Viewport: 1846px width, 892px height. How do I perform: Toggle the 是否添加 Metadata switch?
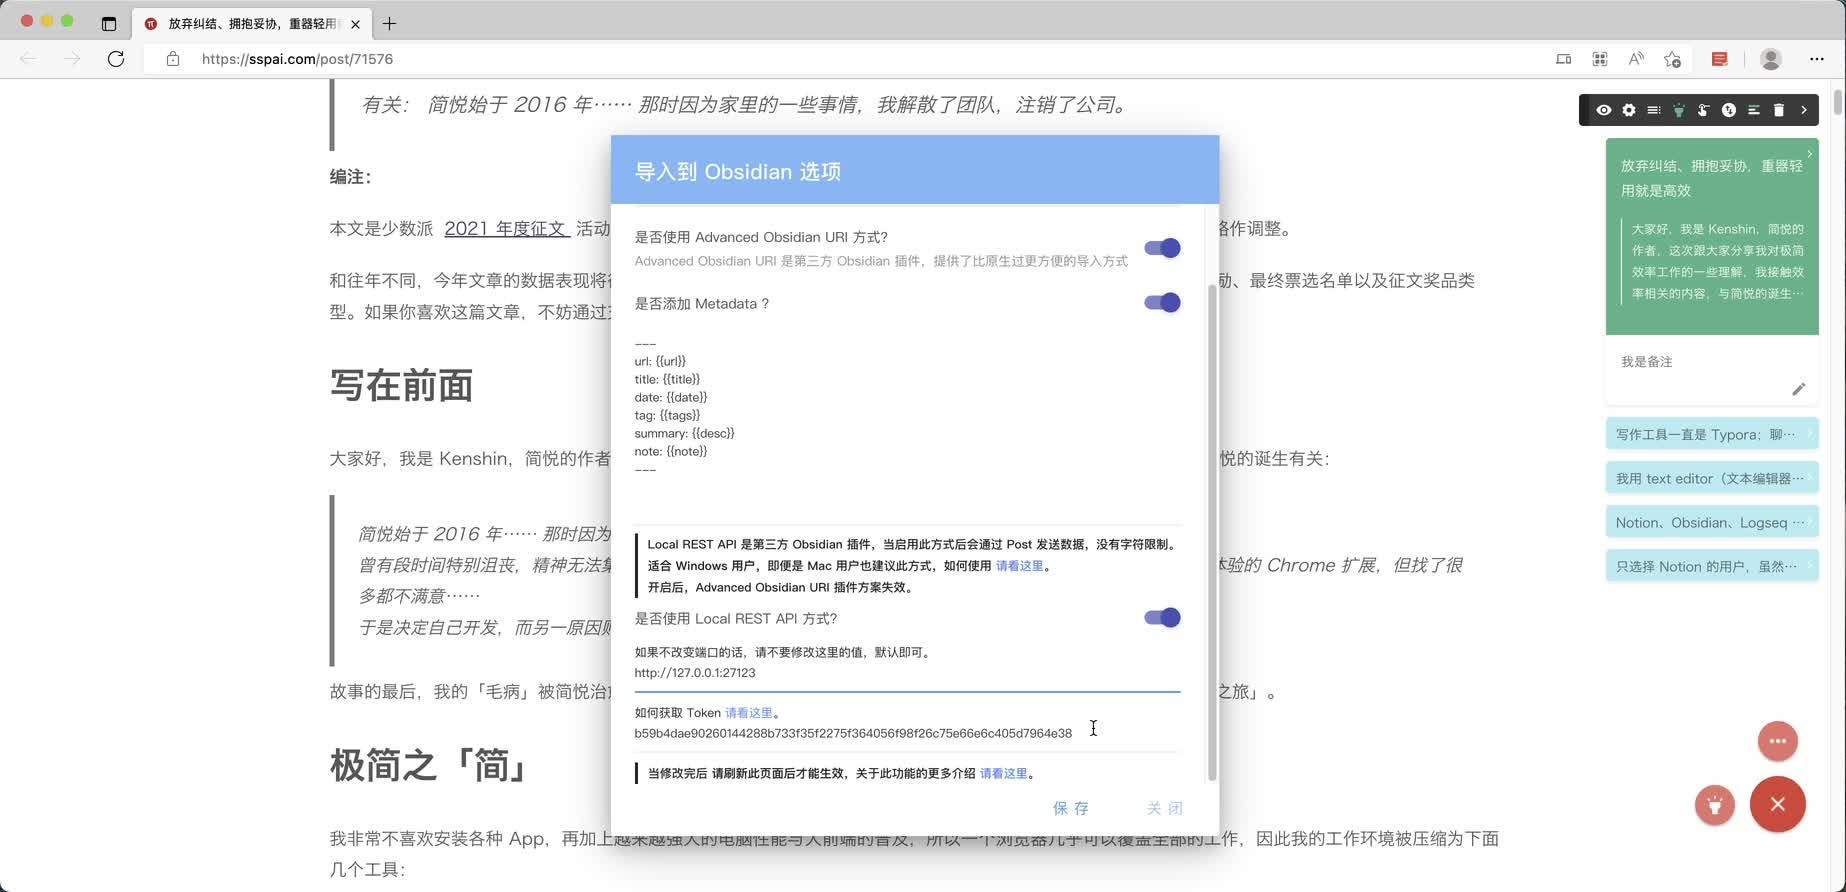(1162, 302)
